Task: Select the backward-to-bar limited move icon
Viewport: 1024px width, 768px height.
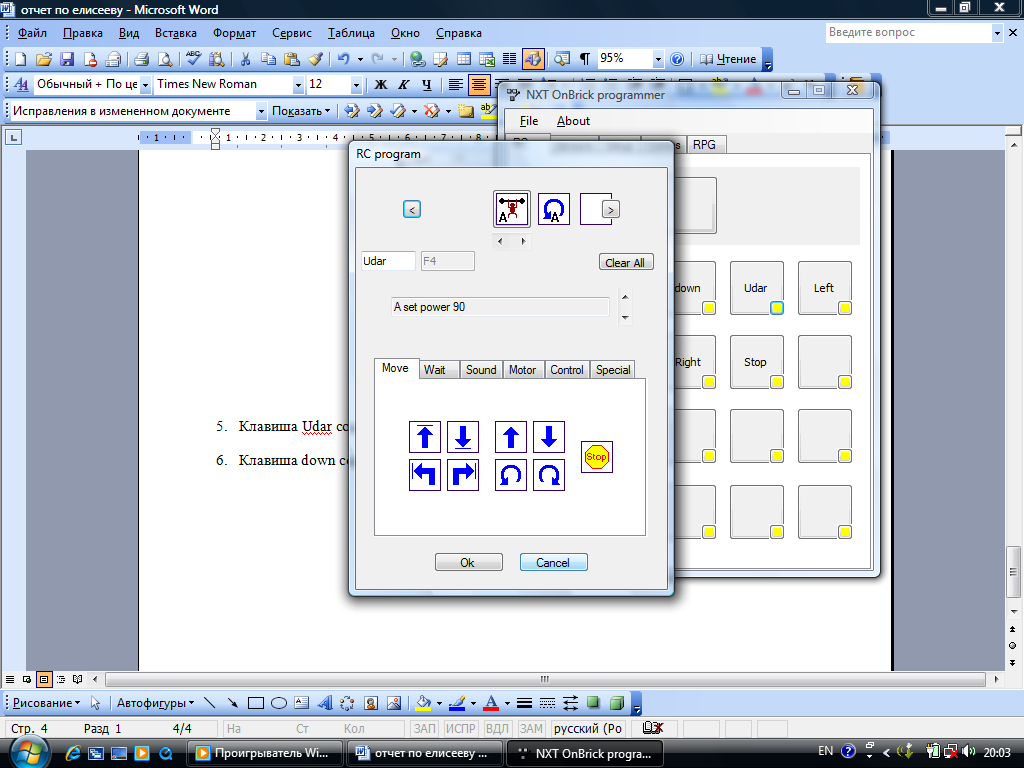Action: (x=463, y=437)
